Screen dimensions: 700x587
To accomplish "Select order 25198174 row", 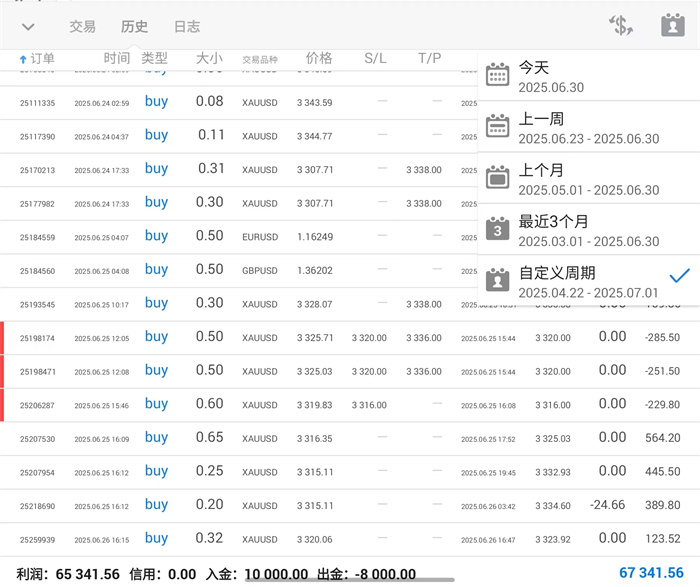I will (350, 338).
